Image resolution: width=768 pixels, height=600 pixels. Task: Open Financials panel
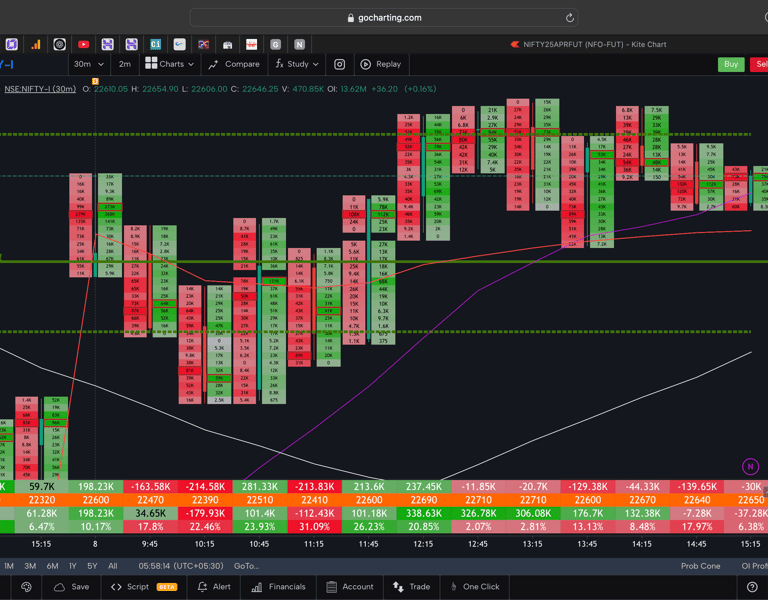(x=278, y=587)
